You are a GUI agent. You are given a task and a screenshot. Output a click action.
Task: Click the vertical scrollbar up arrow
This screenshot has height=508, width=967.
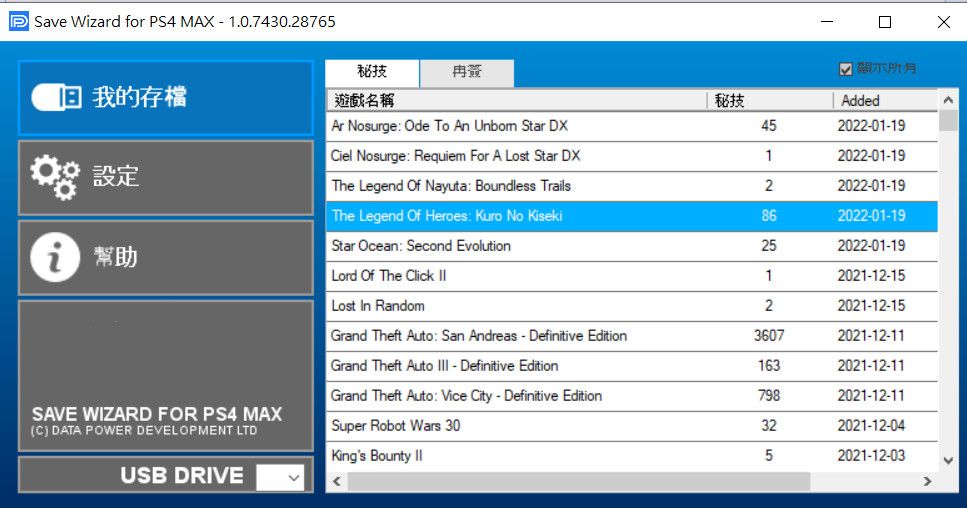pyautogui.click(x=948, y=100)
